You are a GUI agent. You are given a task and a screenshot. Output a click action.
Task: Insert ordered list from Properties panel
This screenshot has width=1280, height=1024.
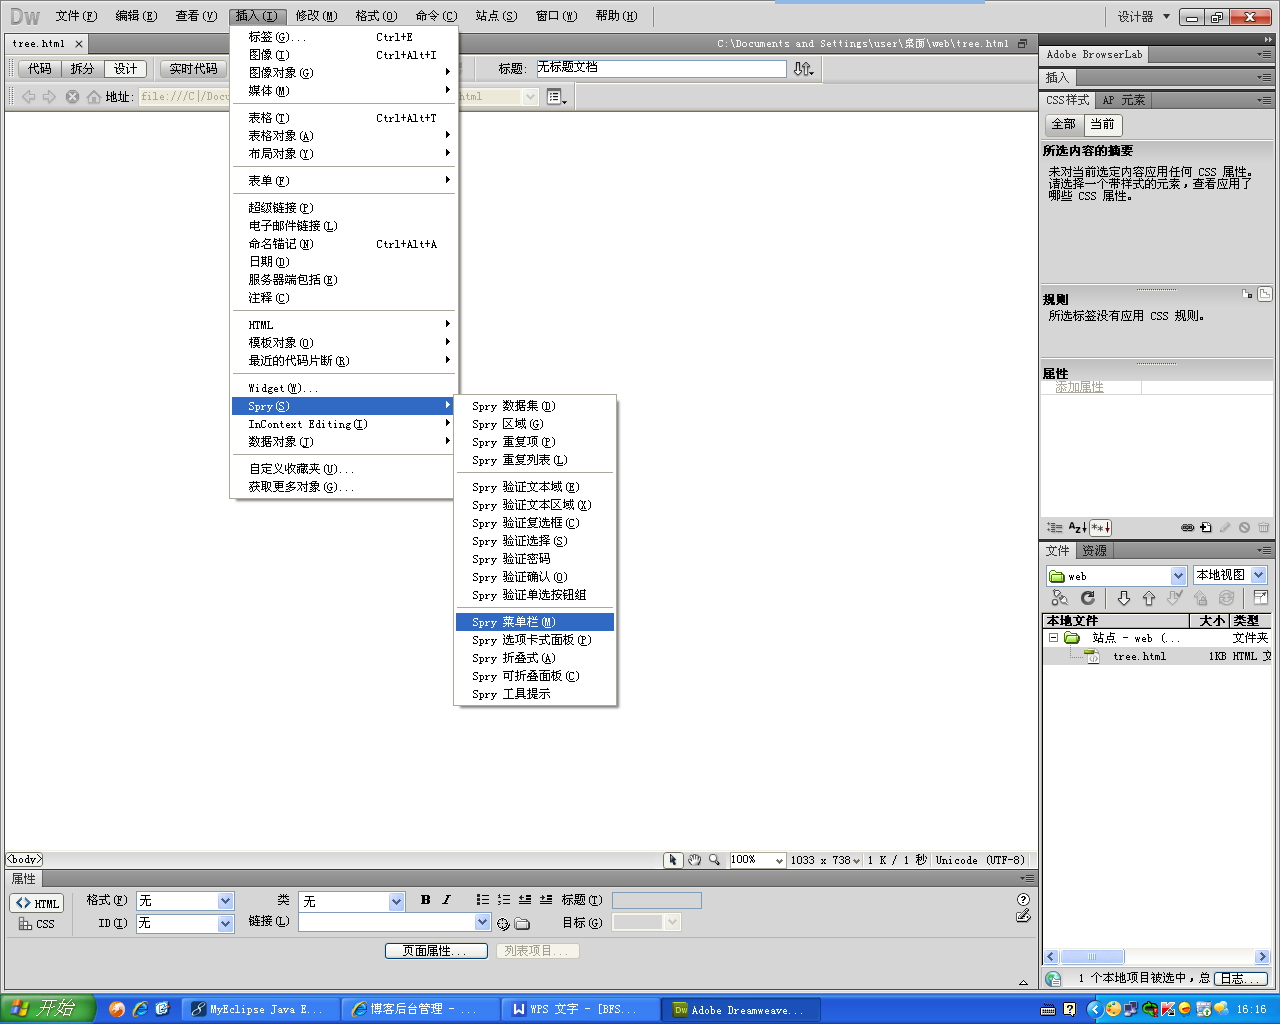[x=504, y=900]
